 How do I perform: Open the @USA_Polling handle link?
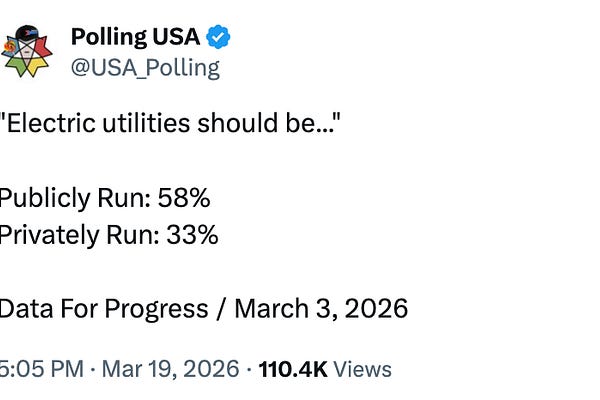click(144, 68)
